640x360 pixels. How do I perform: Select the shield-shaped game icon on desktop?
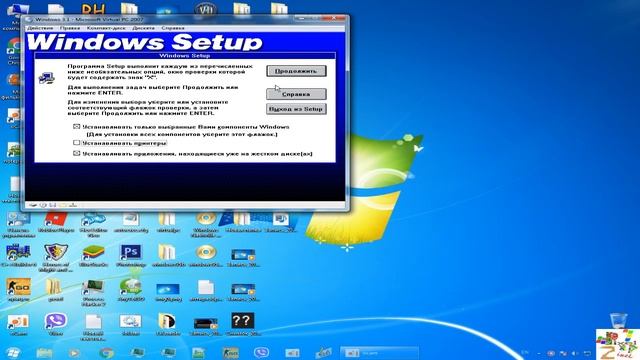click(x=56, y=256)
